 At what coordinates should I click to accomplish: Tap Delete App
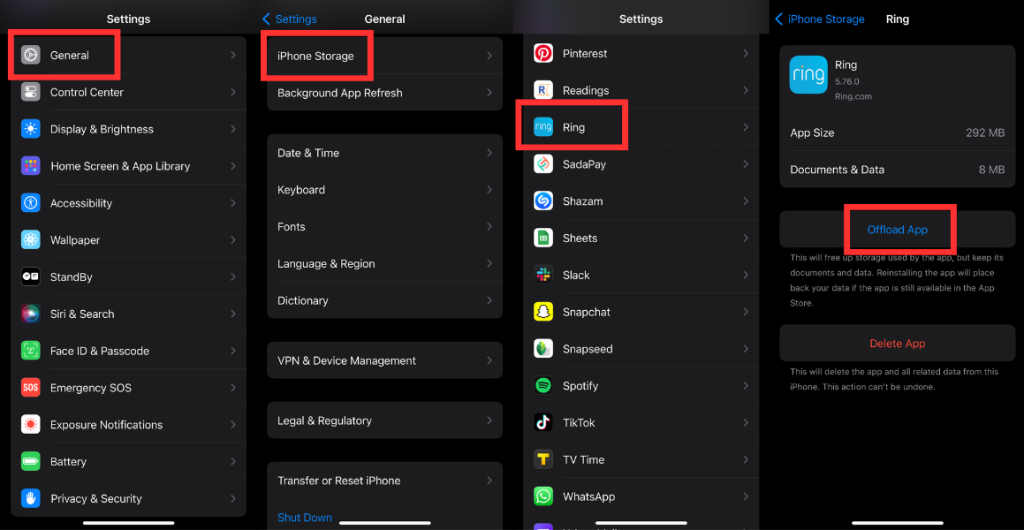click(897, 343)
